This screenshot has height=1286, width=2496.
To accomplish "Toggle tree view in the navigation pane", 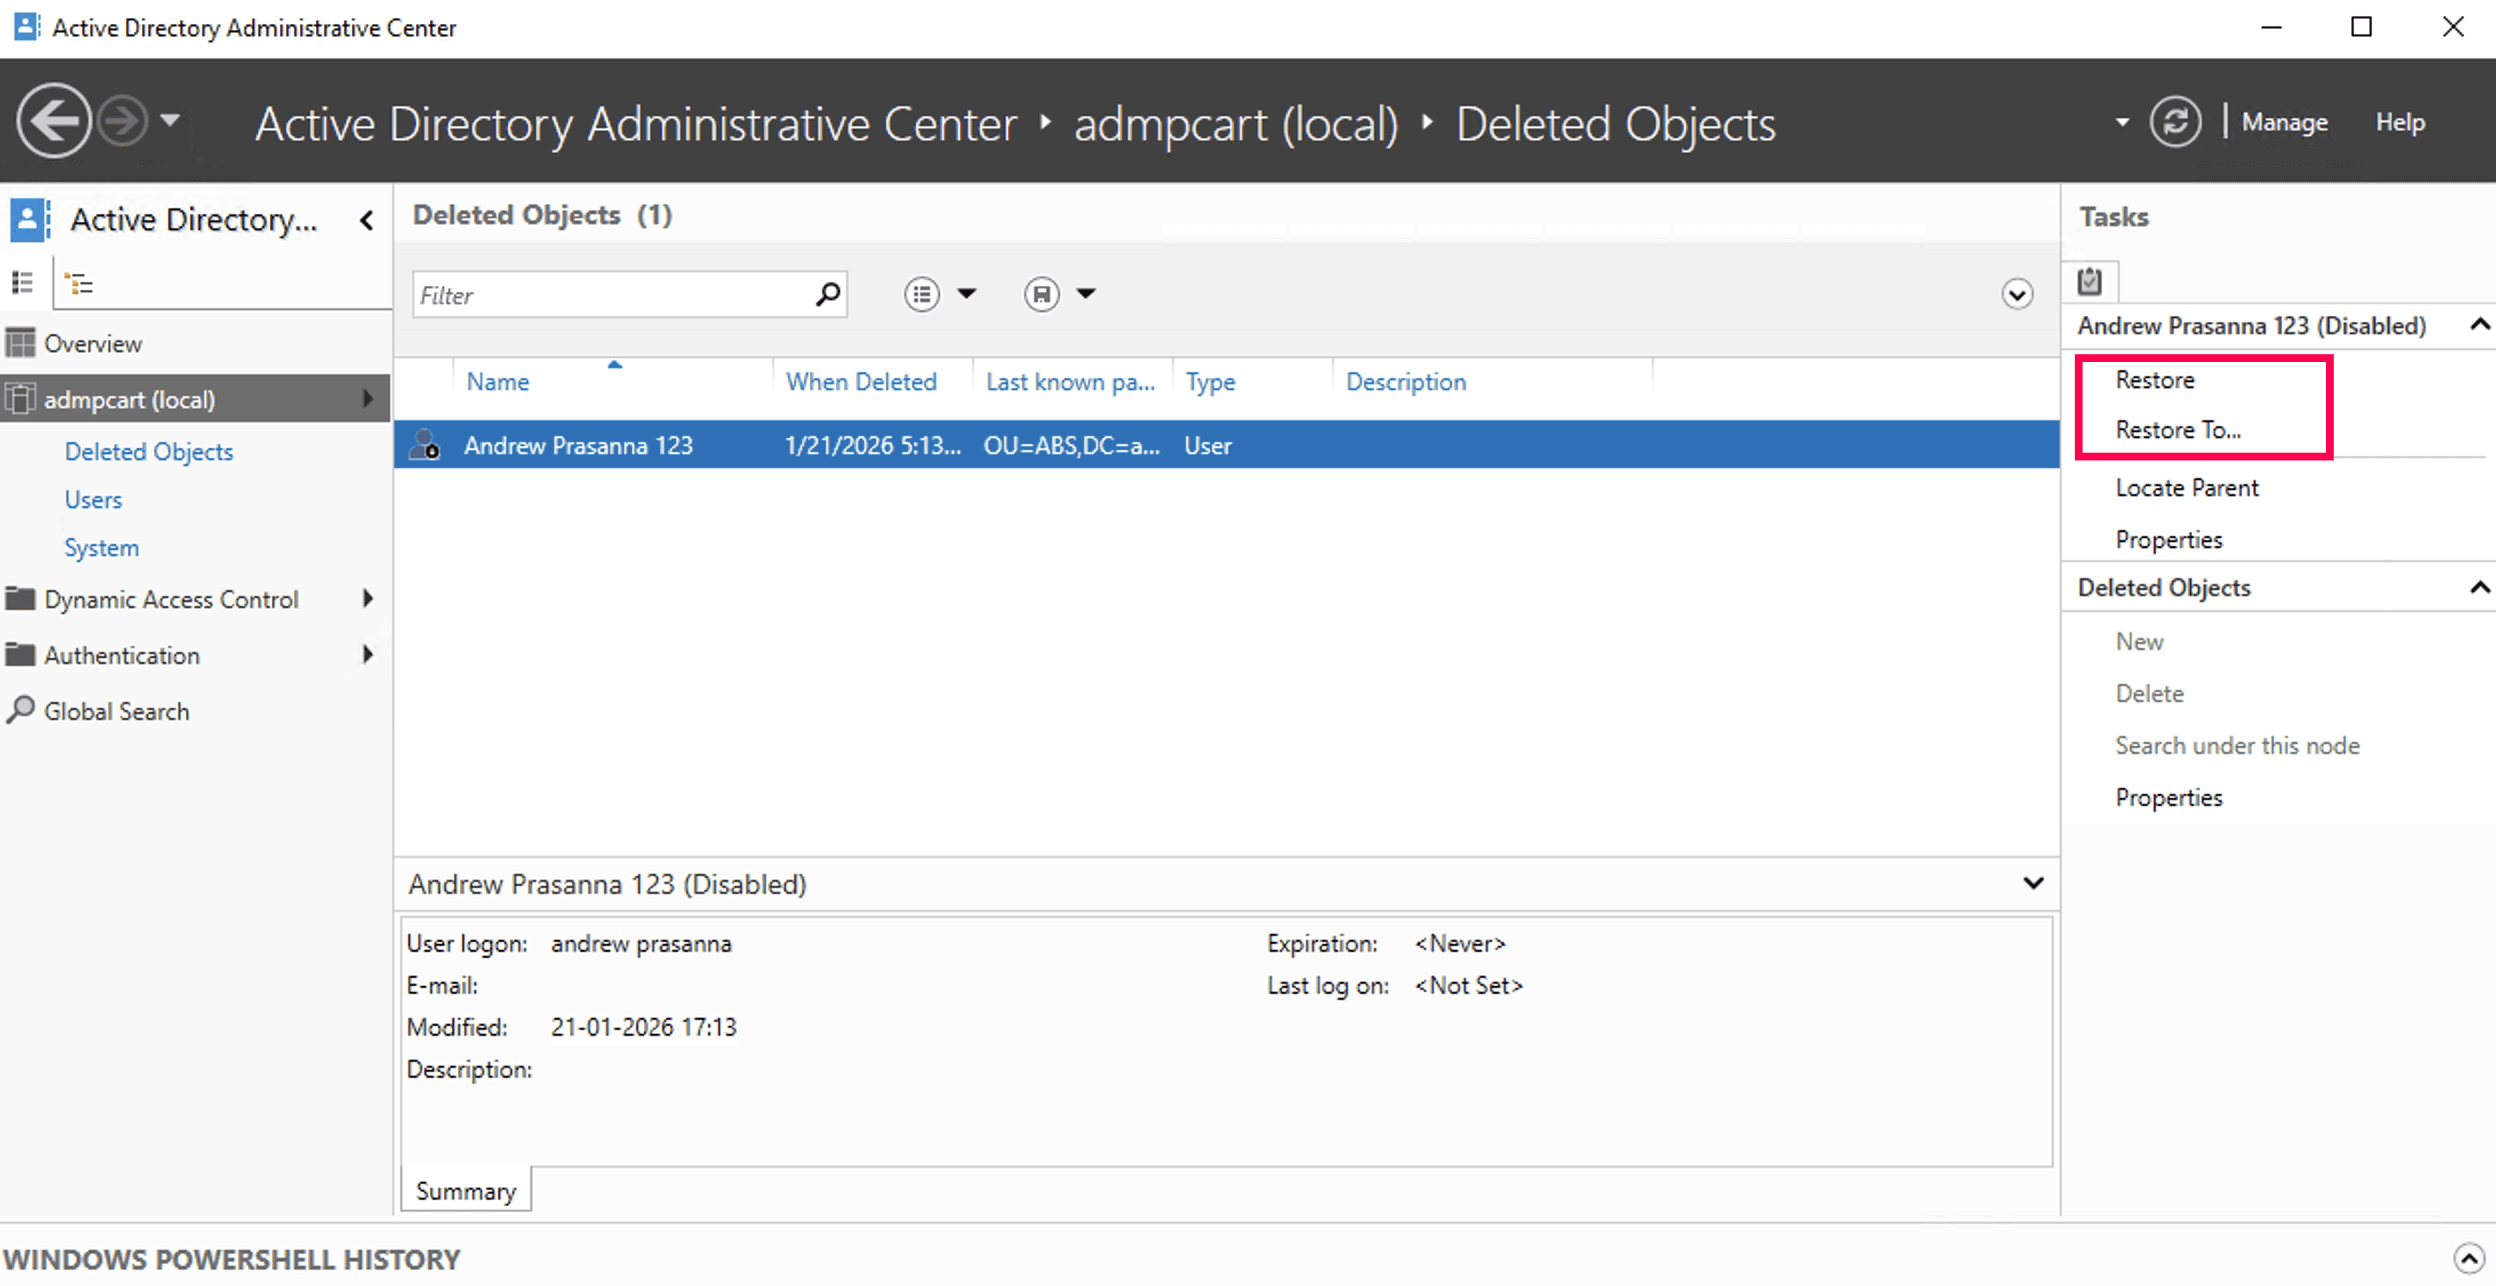I will pos(80,282).
